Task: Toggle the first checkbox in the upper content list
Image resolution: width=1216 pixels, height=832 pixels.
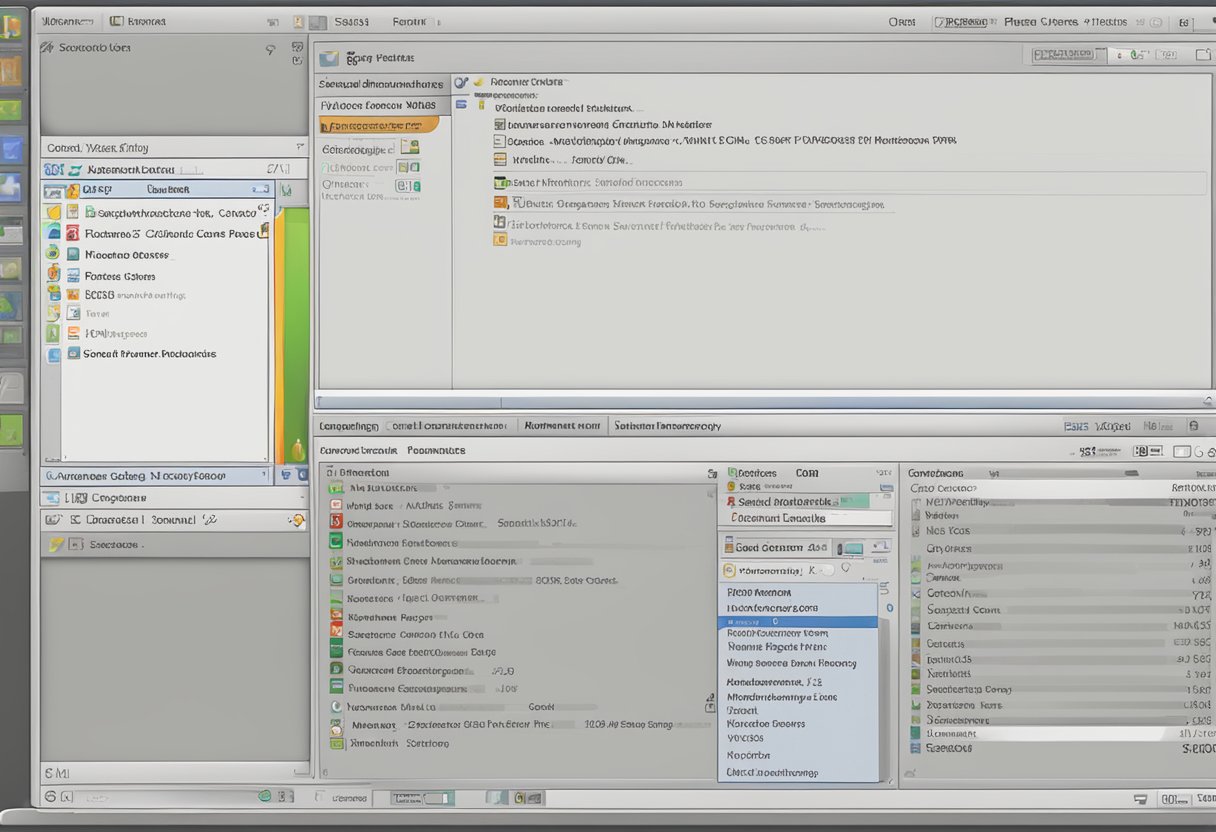Action: click(x=500, y=125)
